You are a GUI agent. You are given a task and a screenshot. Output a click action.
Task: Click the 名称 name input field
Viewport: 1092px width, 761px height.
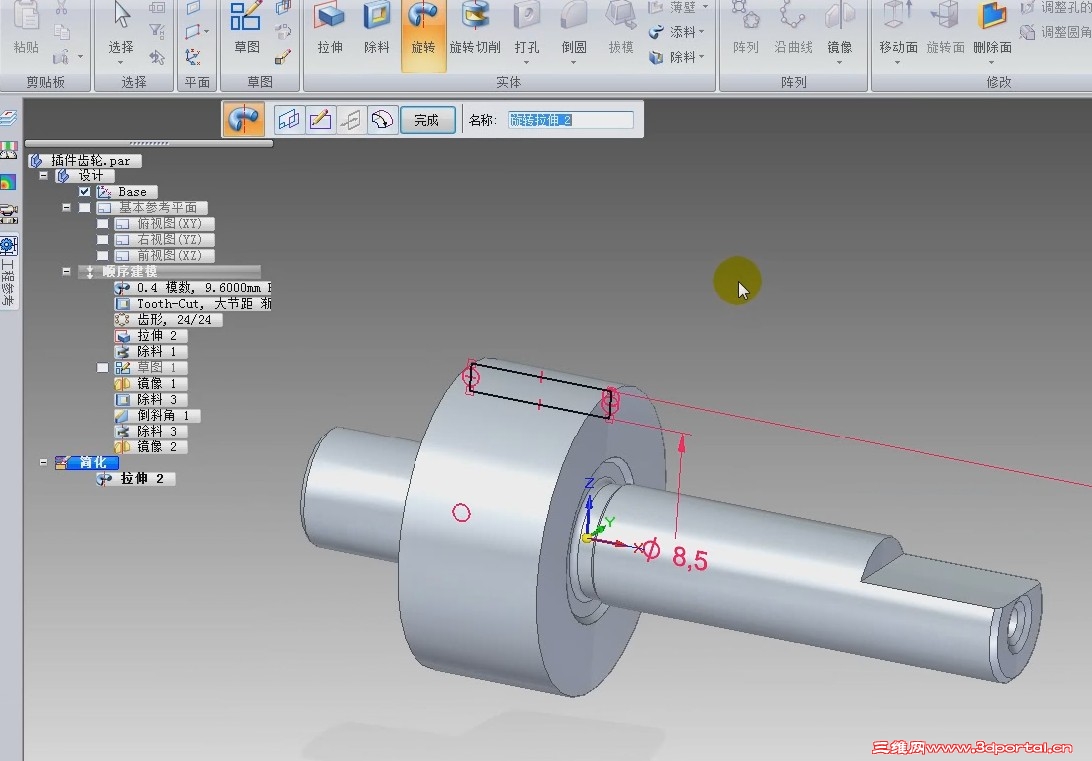[570, 120]
